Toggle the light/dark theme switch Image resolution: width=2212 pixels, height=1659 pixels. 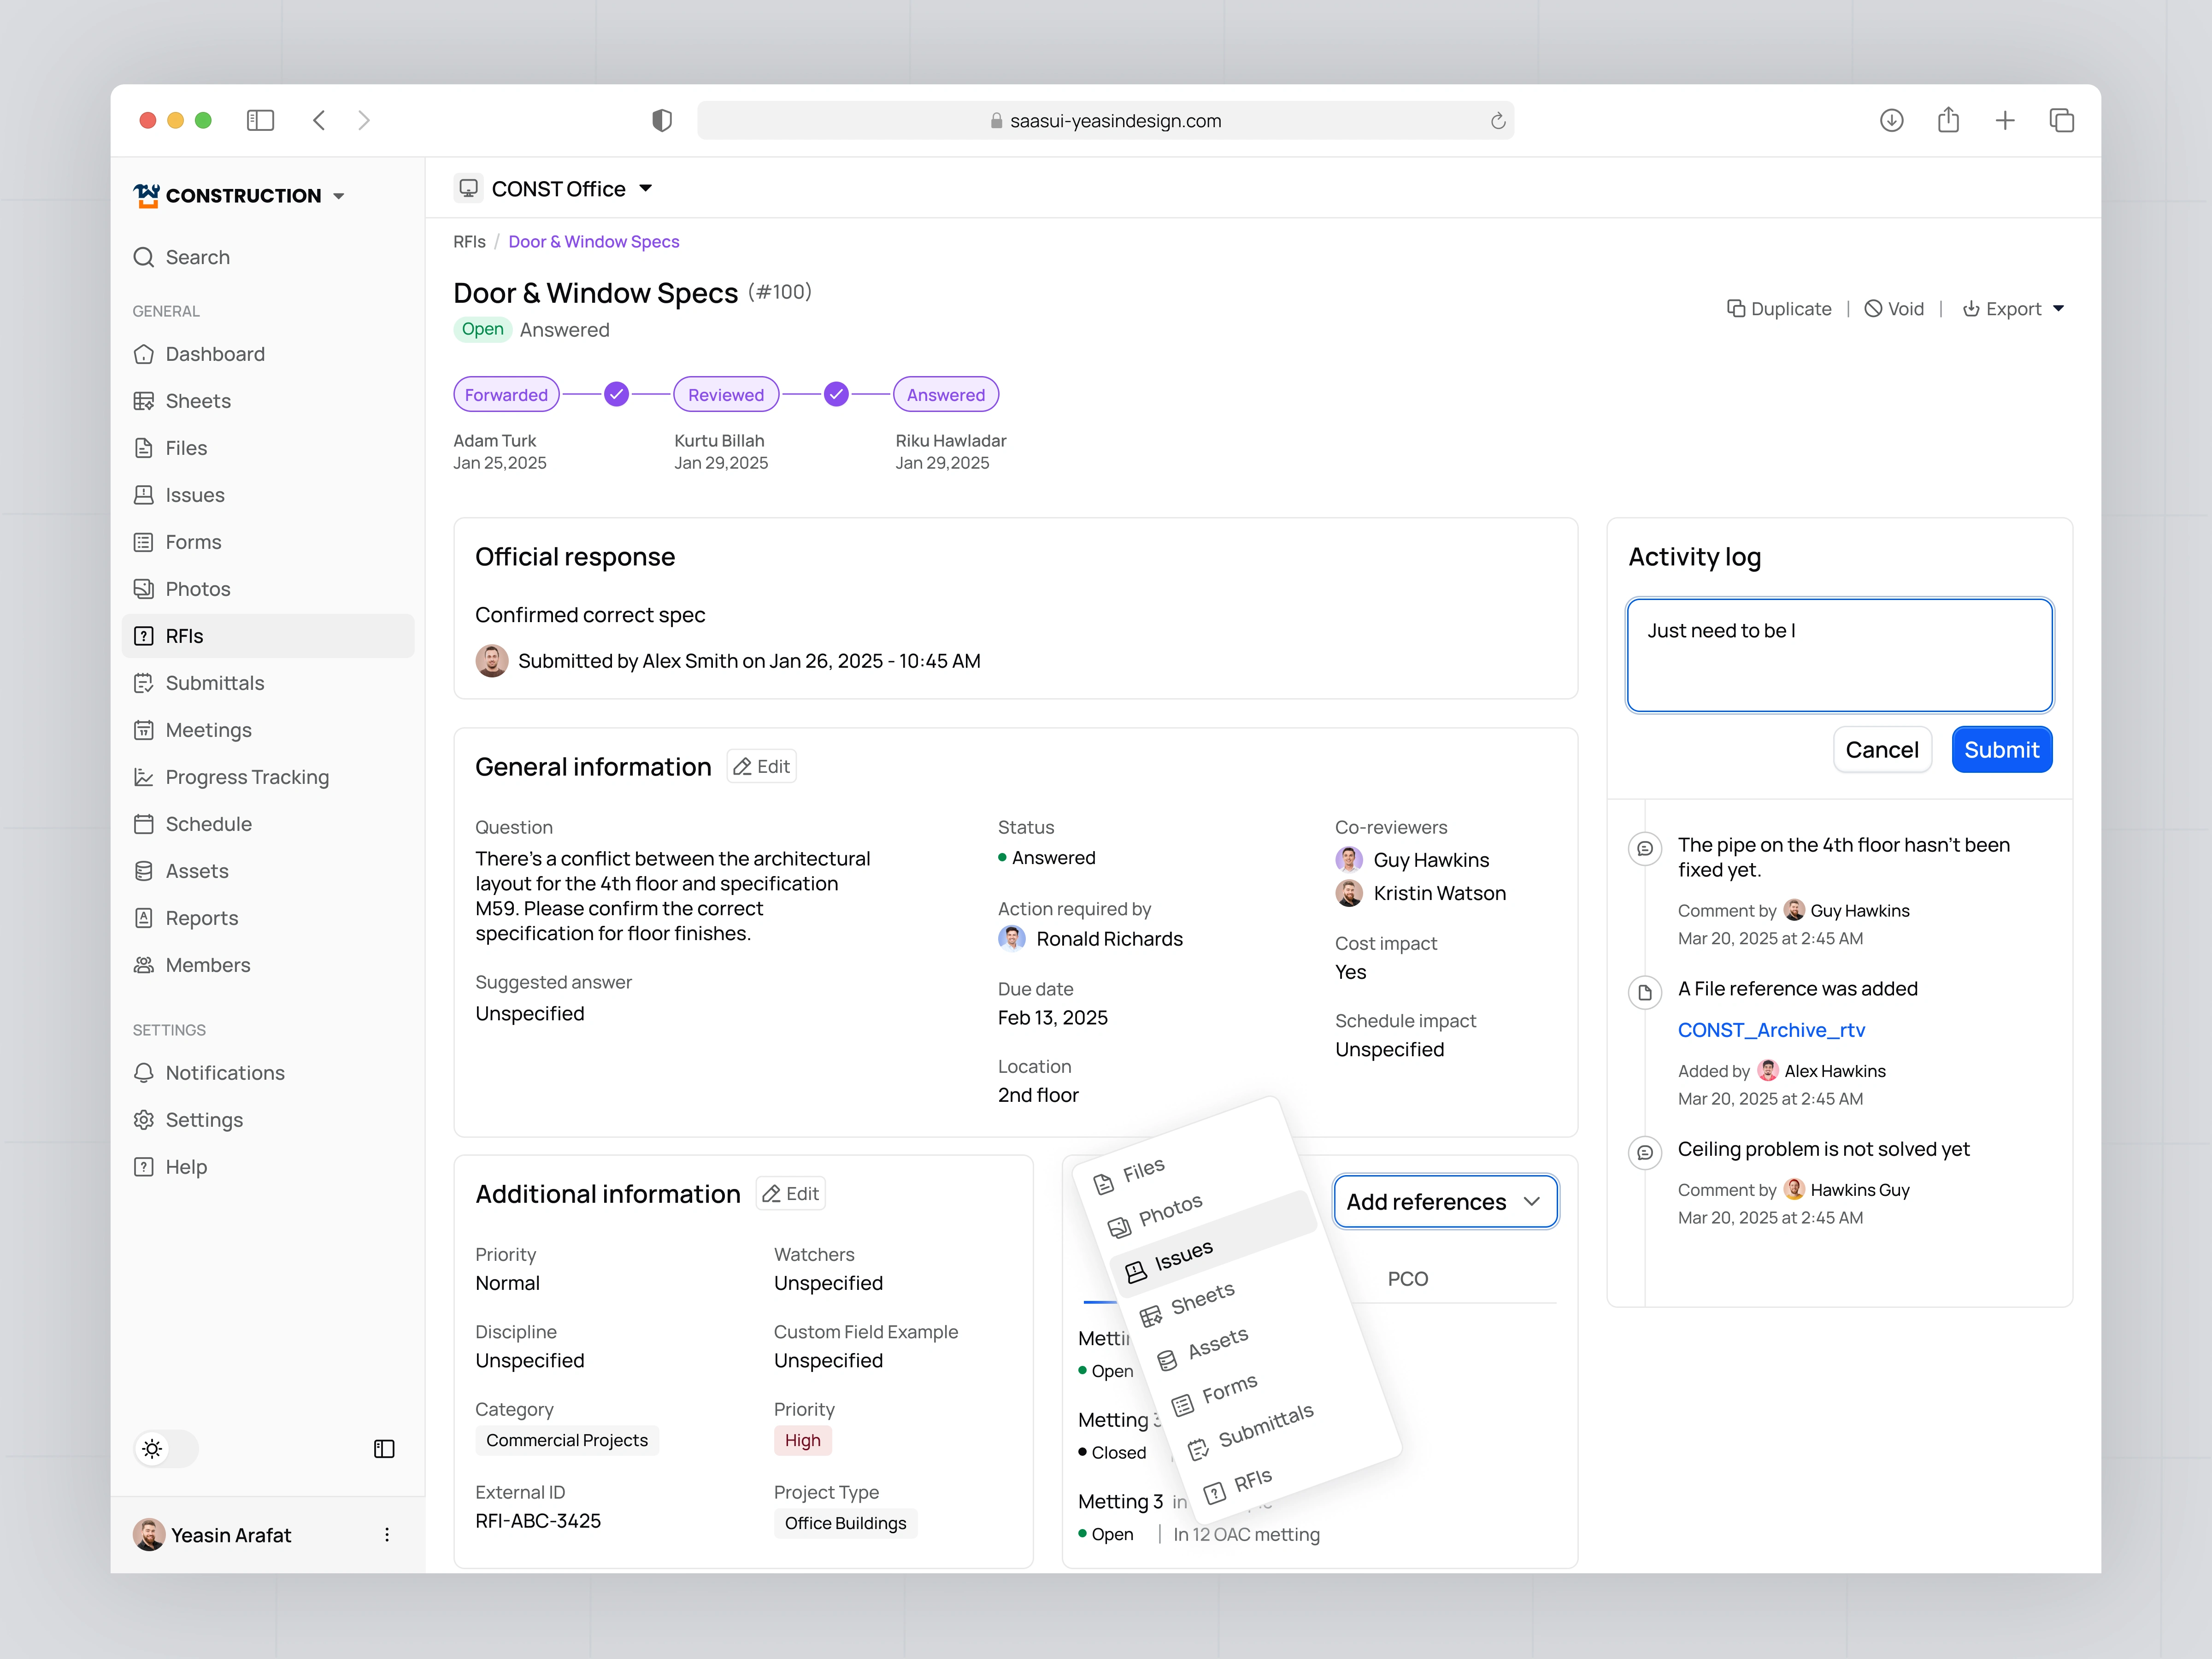pyautogui.click(x=166, y=1449)
